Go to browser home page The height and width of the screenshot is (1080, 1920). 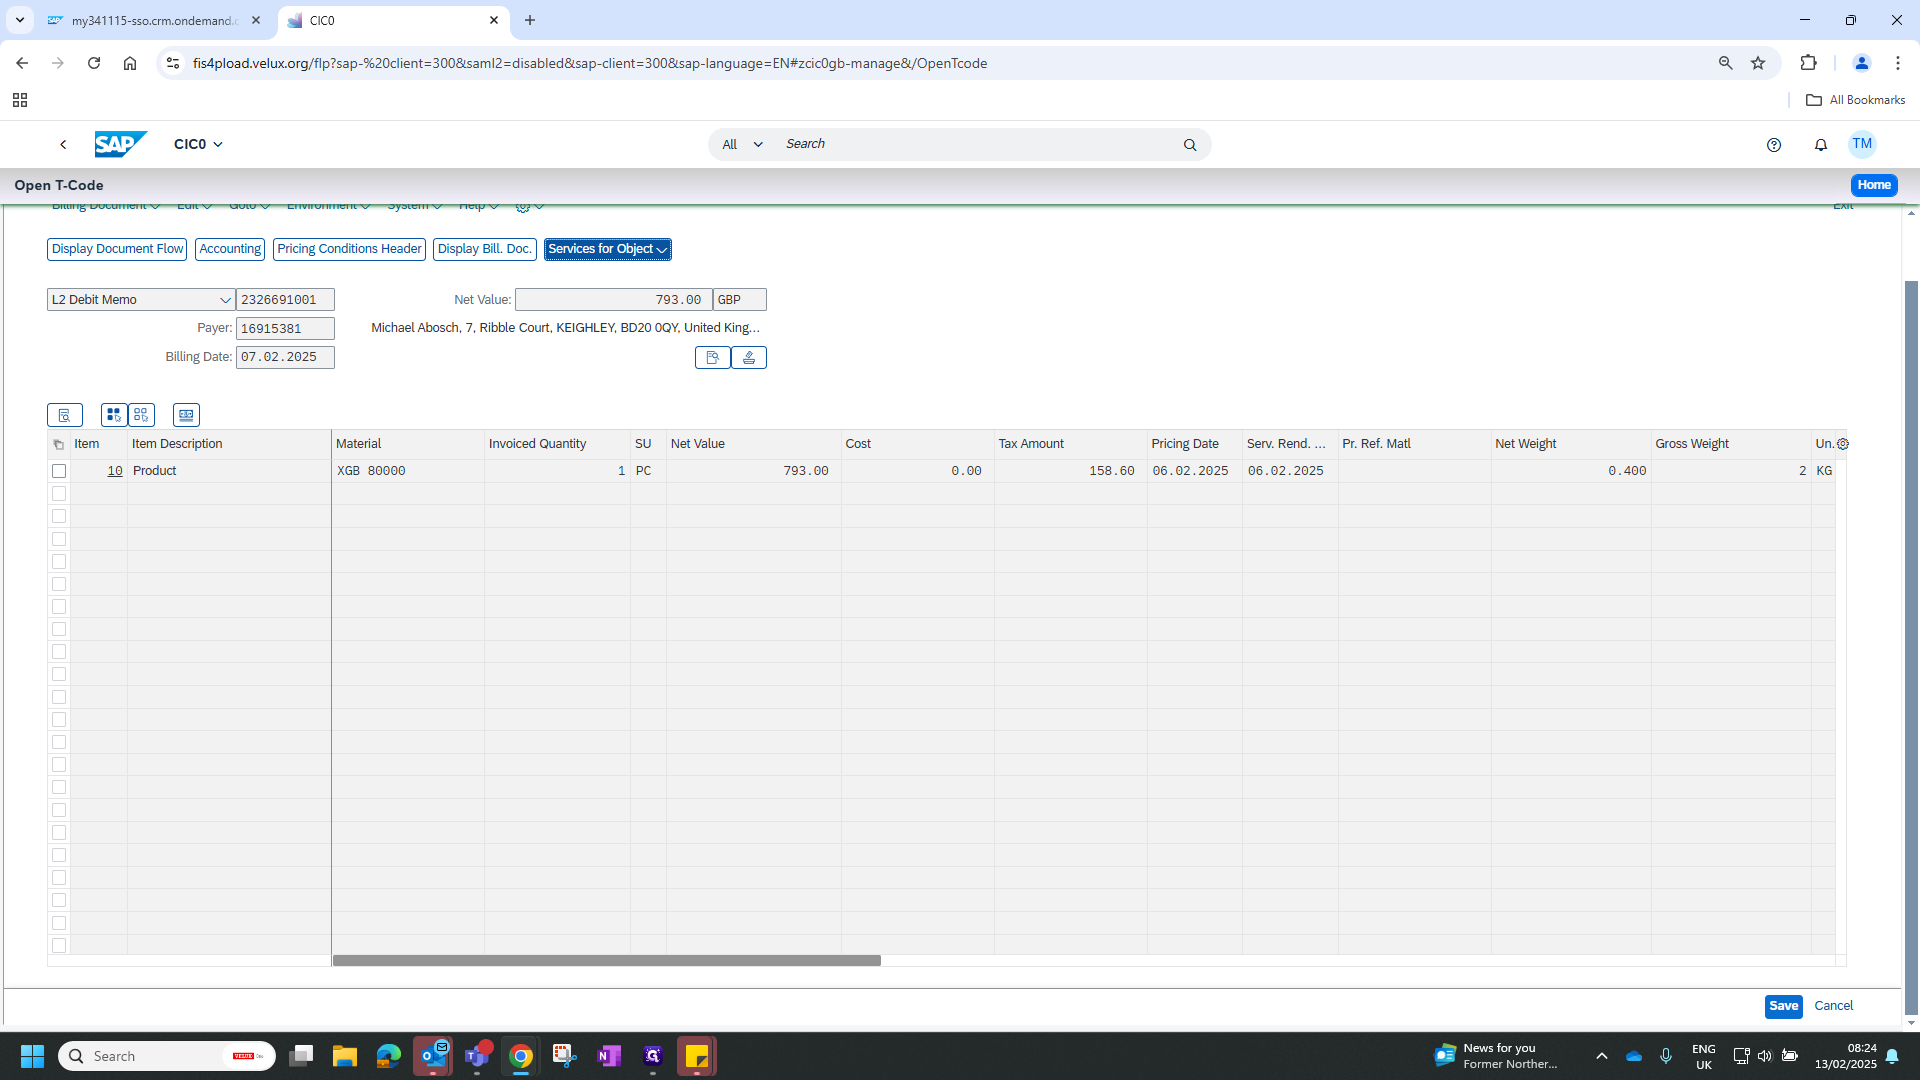(x=130, y=63)
